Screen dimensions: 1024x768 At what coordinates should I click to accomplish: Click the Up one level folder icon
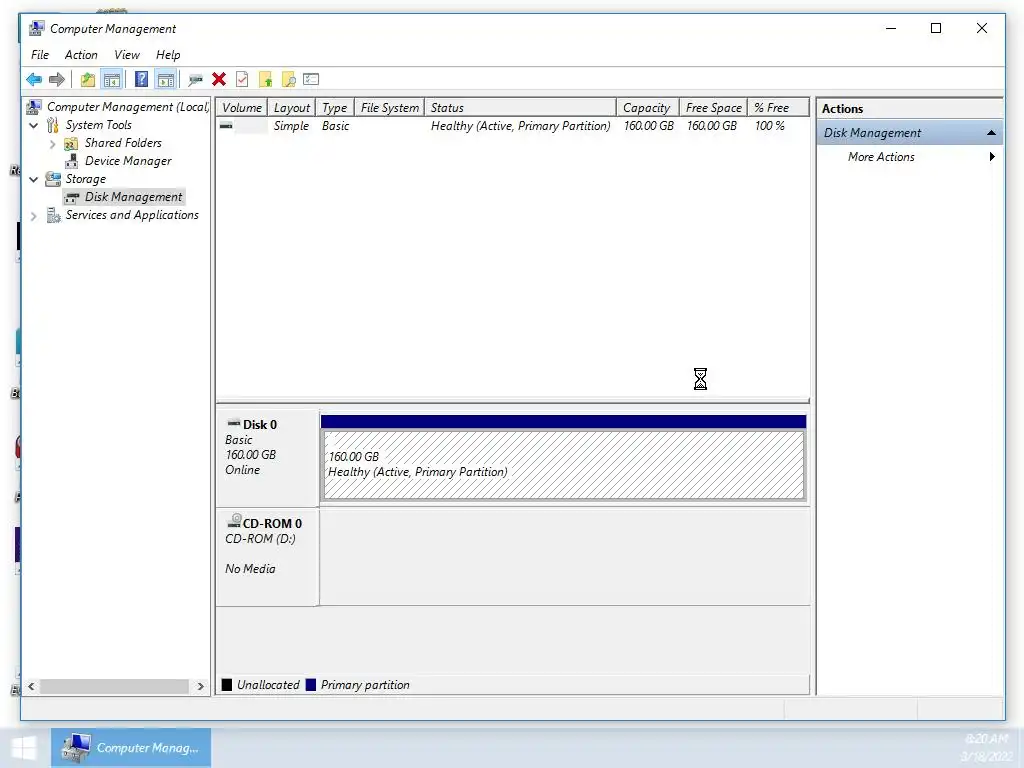pos(88,80)
